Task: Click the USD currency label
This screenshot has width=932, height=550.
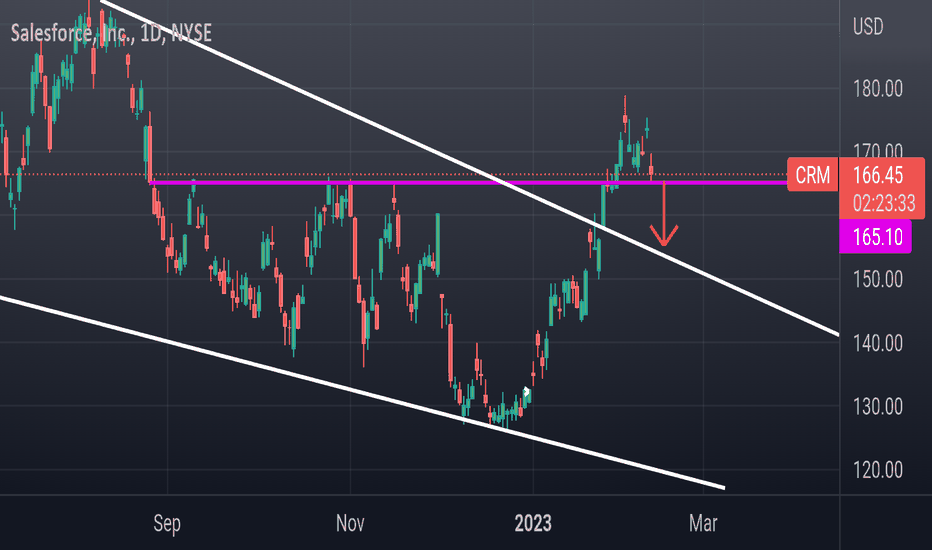Action: point(868,27)
